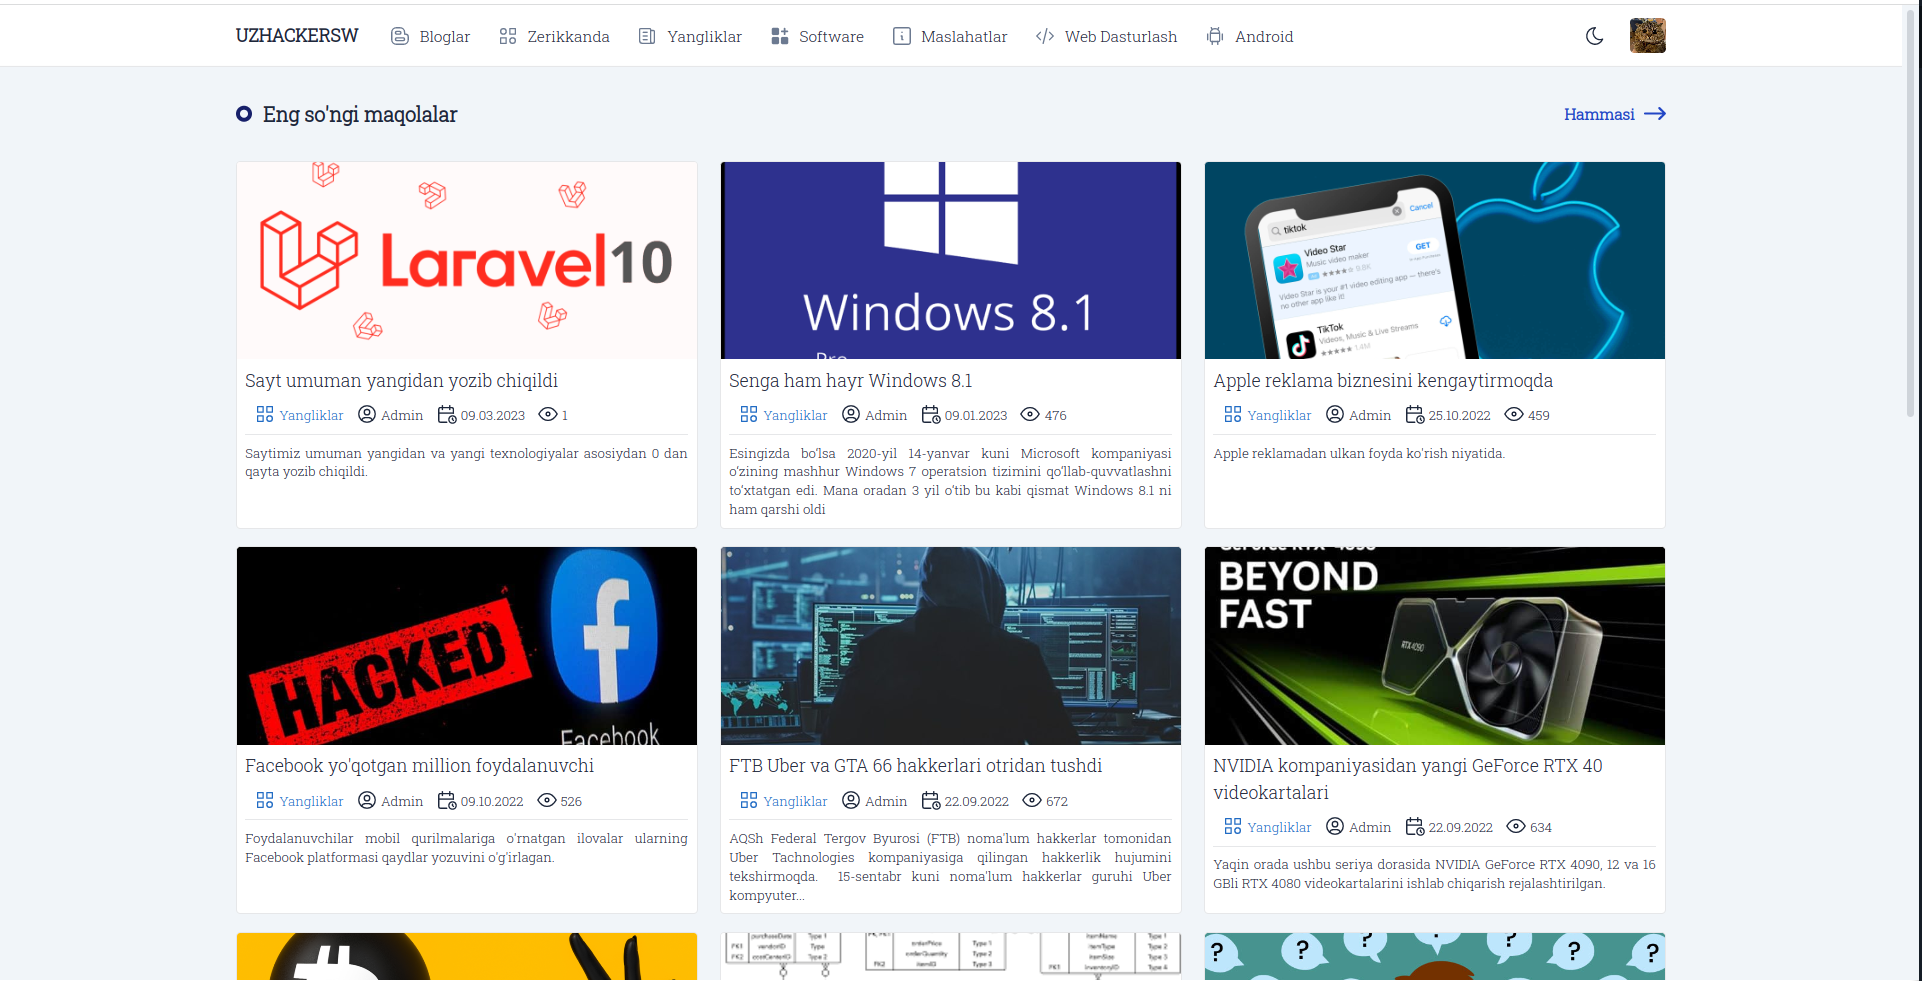This screenshot has width=1922, height=981.
Task: Open user profile avatar
Action: [1647, 36]
